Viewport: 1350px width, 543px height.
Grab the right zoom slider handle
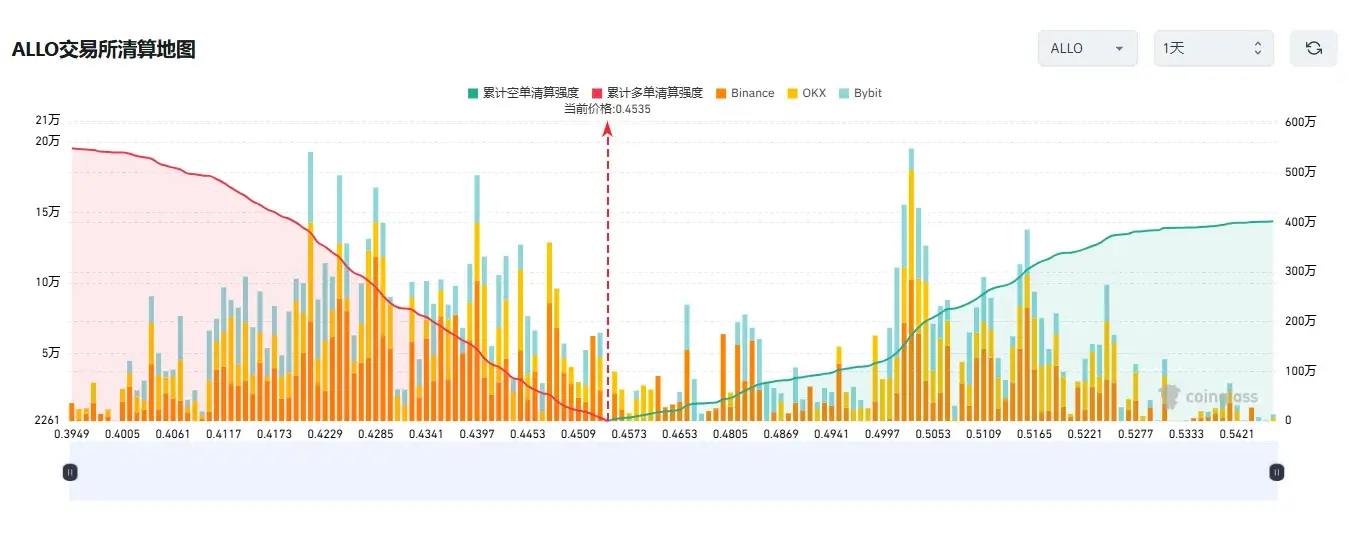(x=1276, y=471)
